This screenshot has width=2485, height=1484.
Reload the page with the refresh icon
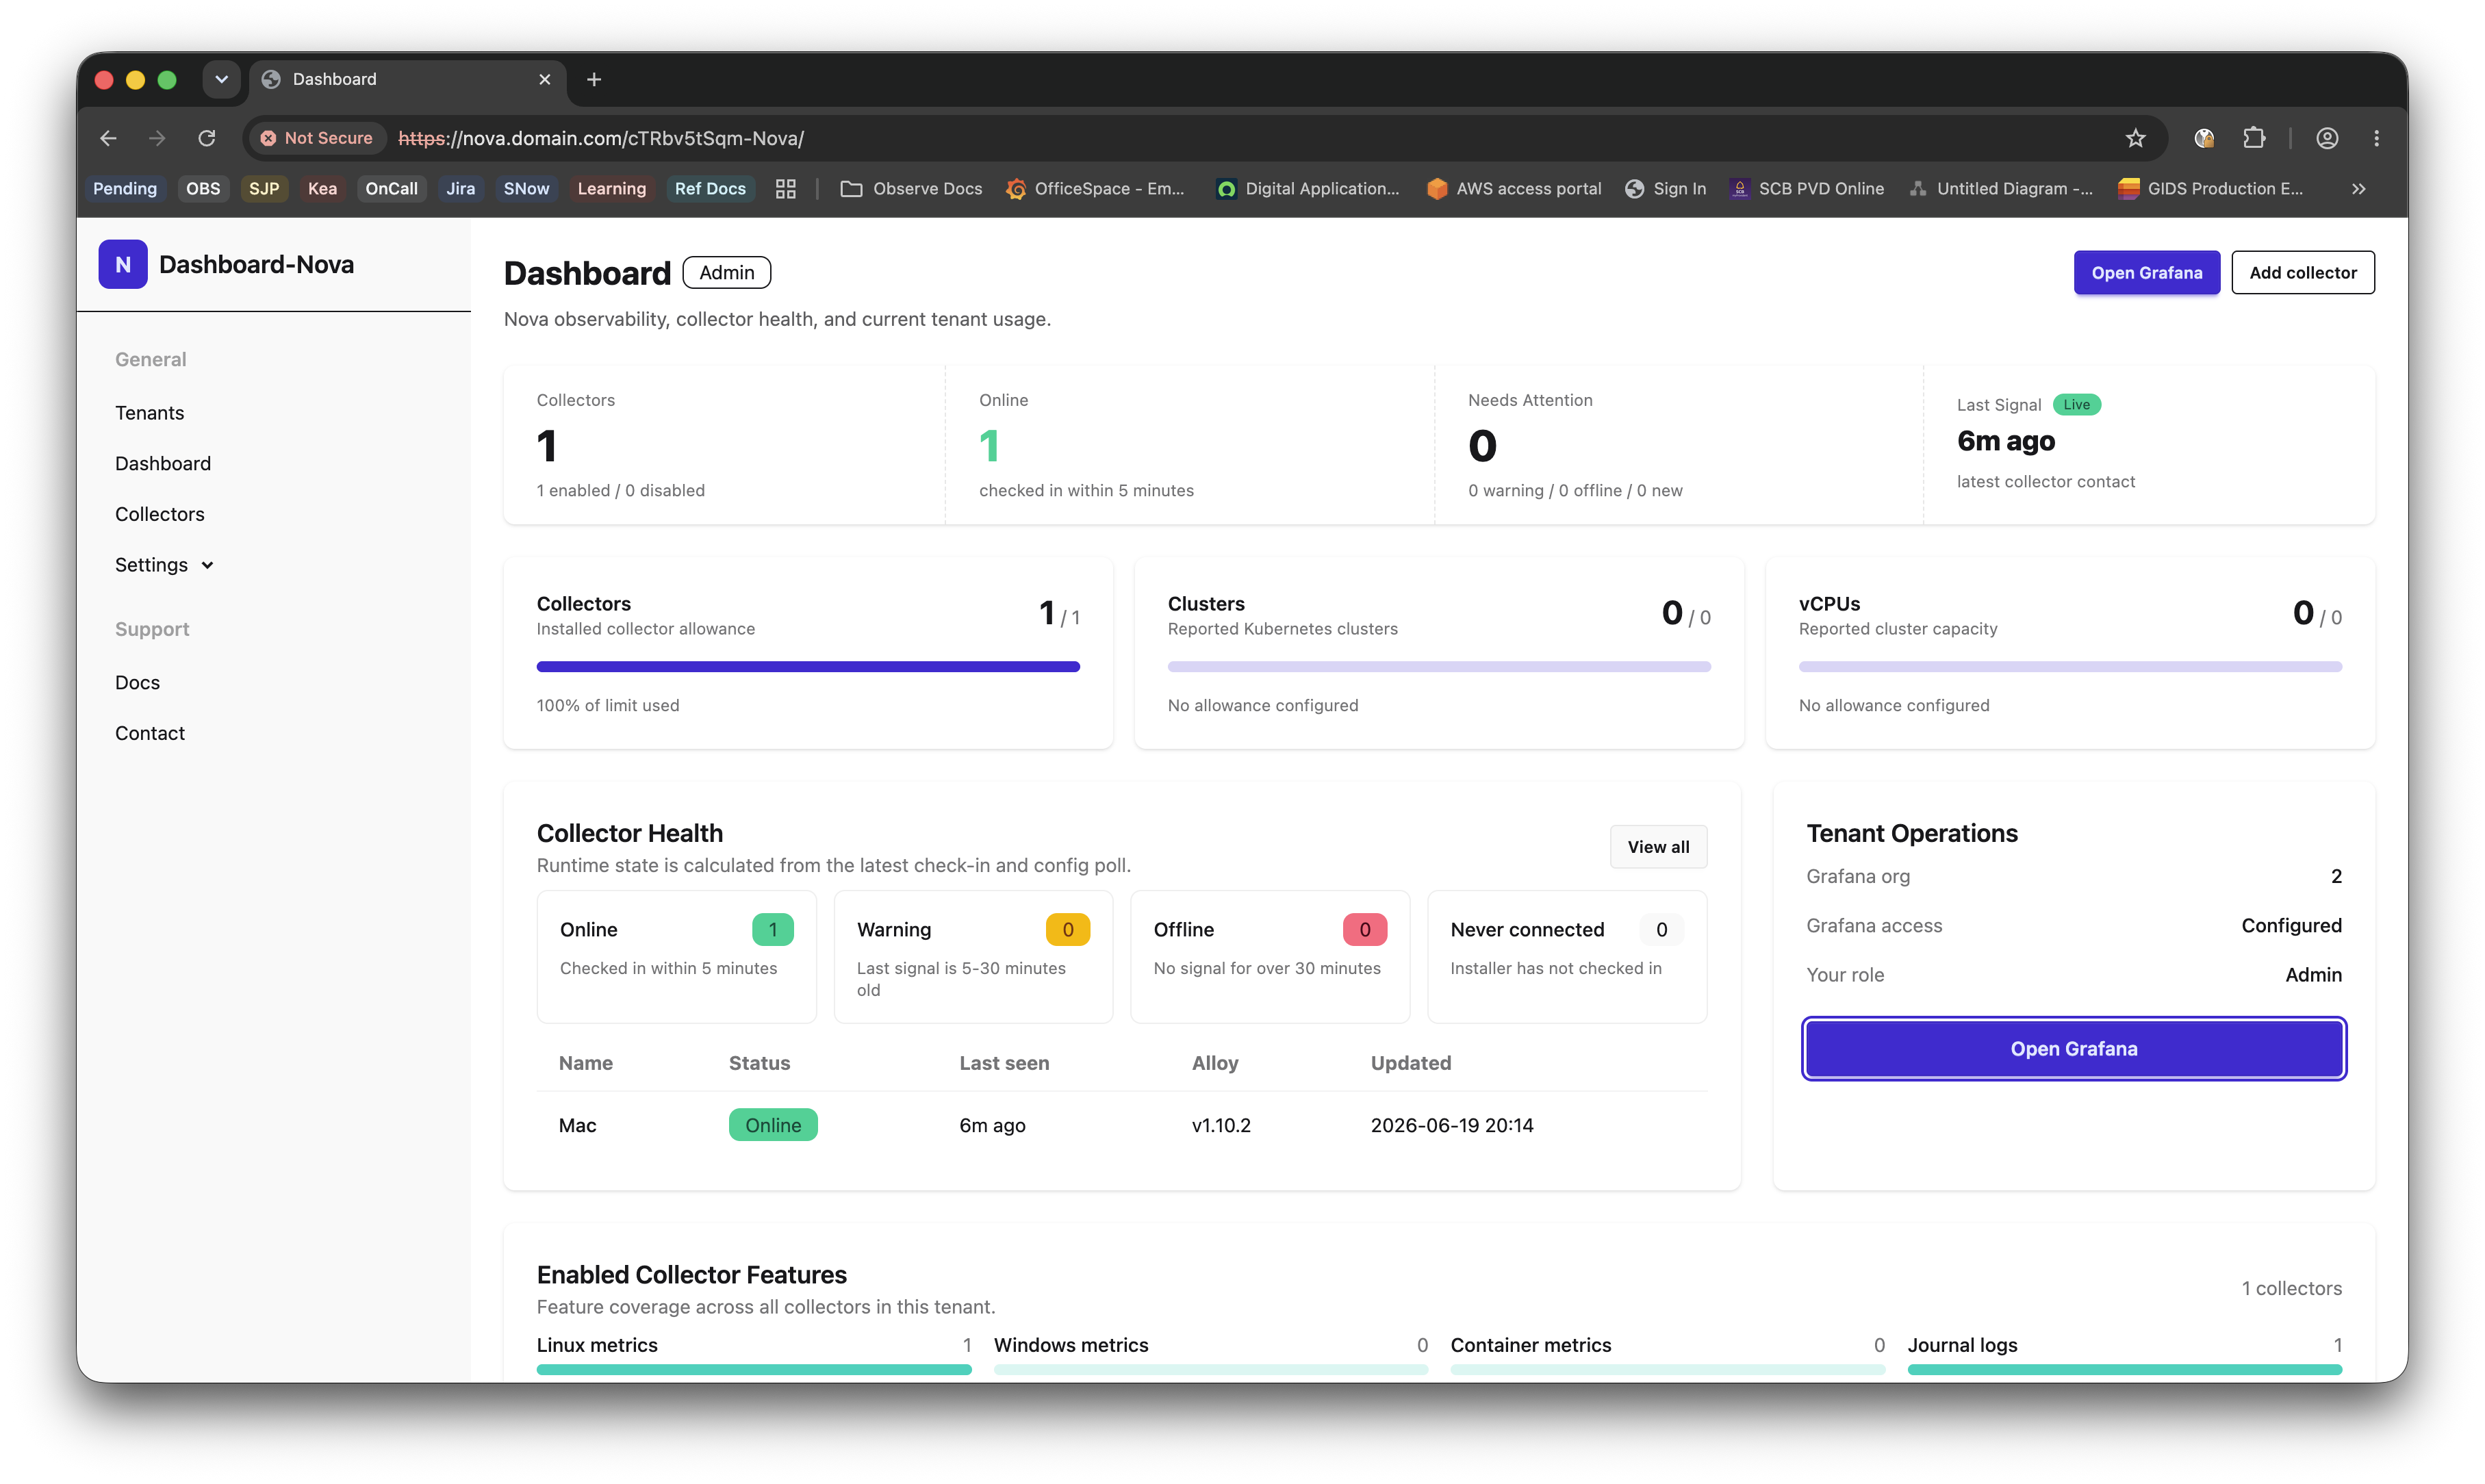(207, 138)
